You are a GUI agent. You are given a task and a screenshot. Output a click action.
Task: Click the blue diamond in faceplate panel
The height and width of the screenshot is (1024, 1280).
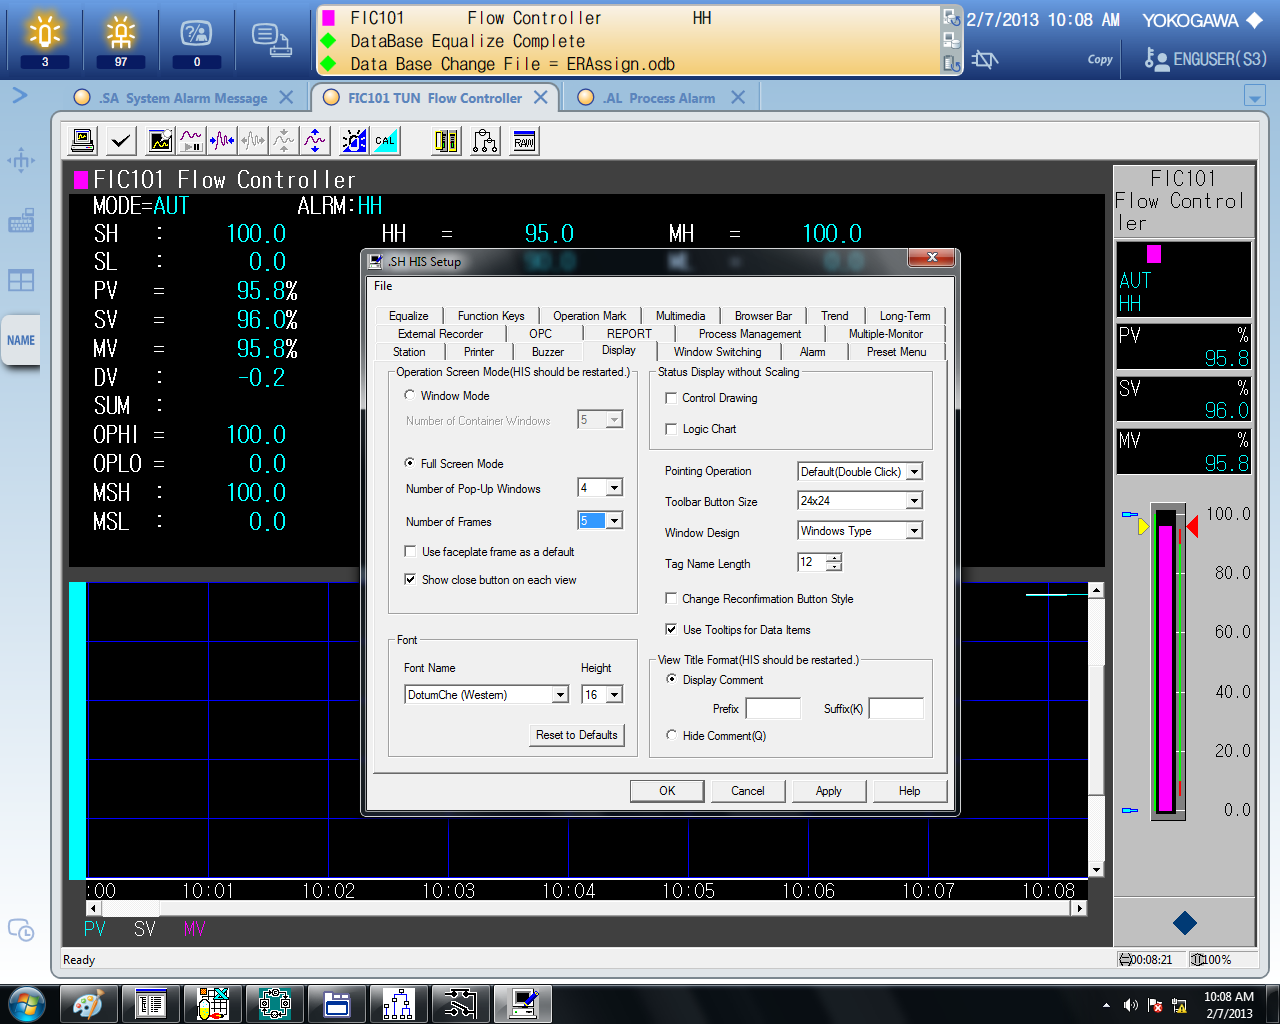click(x=1185, y=923)
